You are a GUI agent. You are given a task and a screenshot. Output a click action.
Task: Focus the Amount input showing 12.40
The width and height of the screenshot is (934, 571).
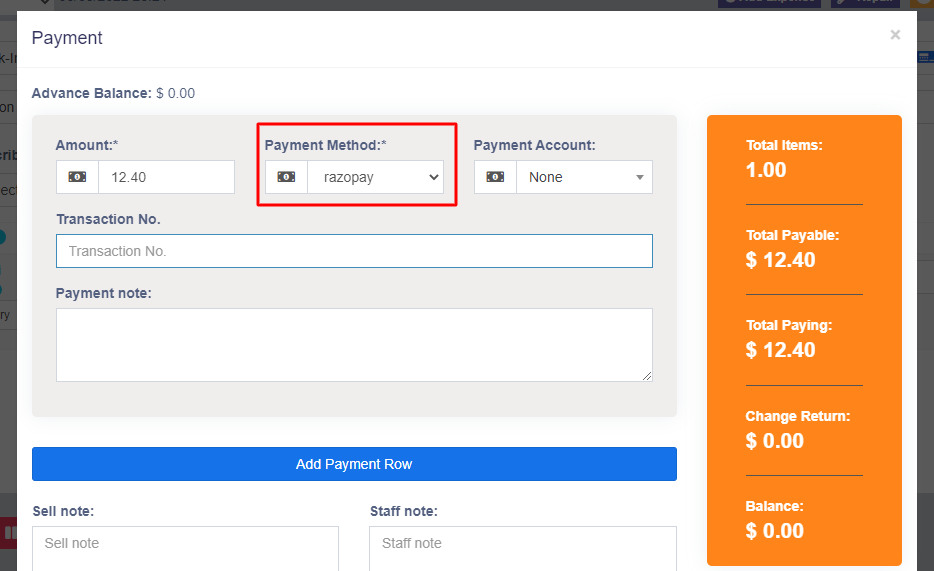click(166, 177)
